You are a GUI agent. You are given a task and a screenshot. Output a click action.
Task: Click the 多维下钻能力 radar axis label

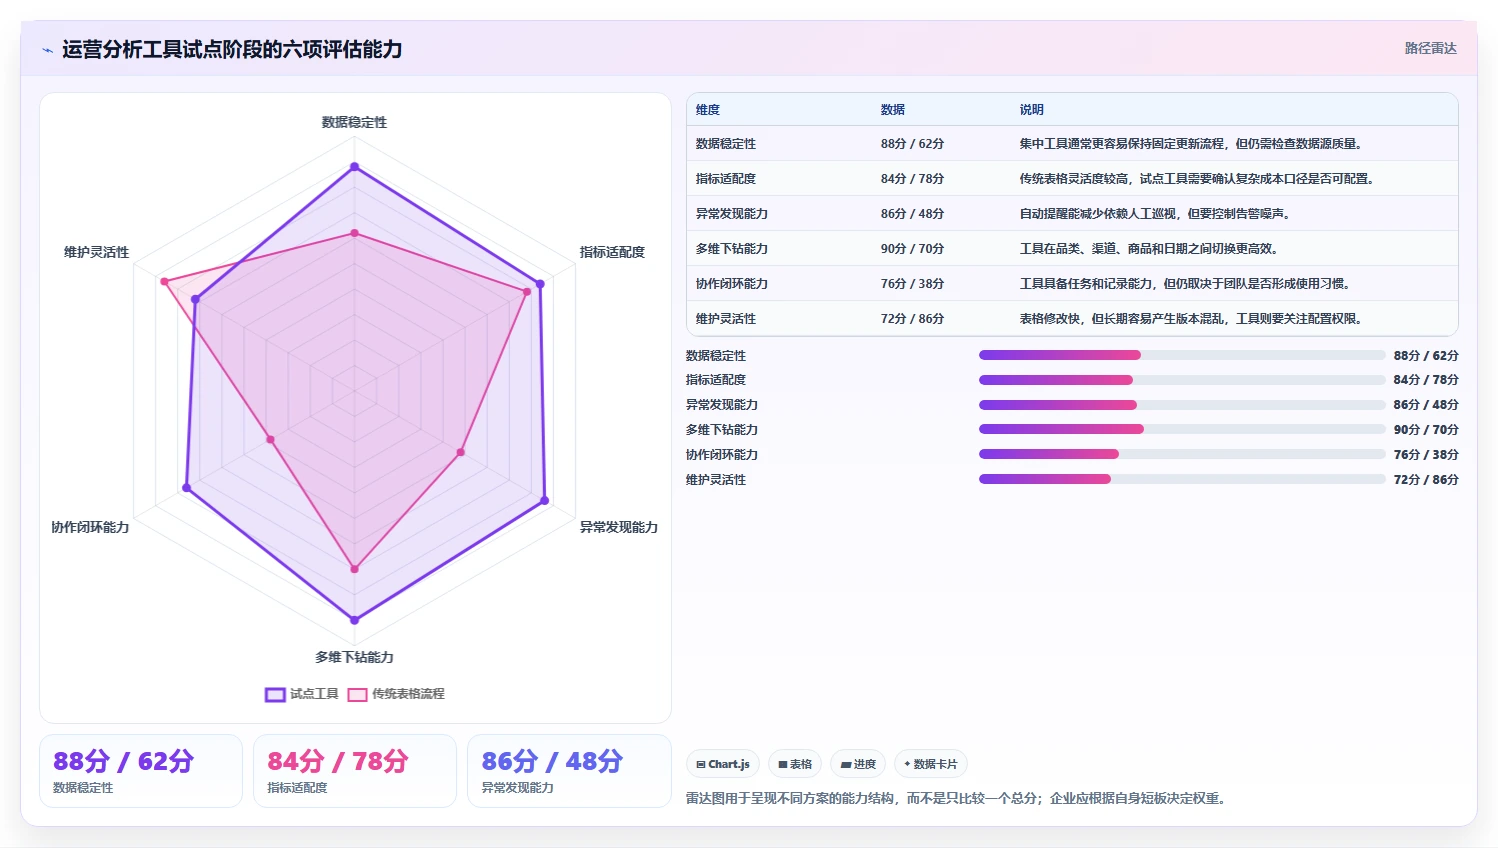[x=354, y=657]
